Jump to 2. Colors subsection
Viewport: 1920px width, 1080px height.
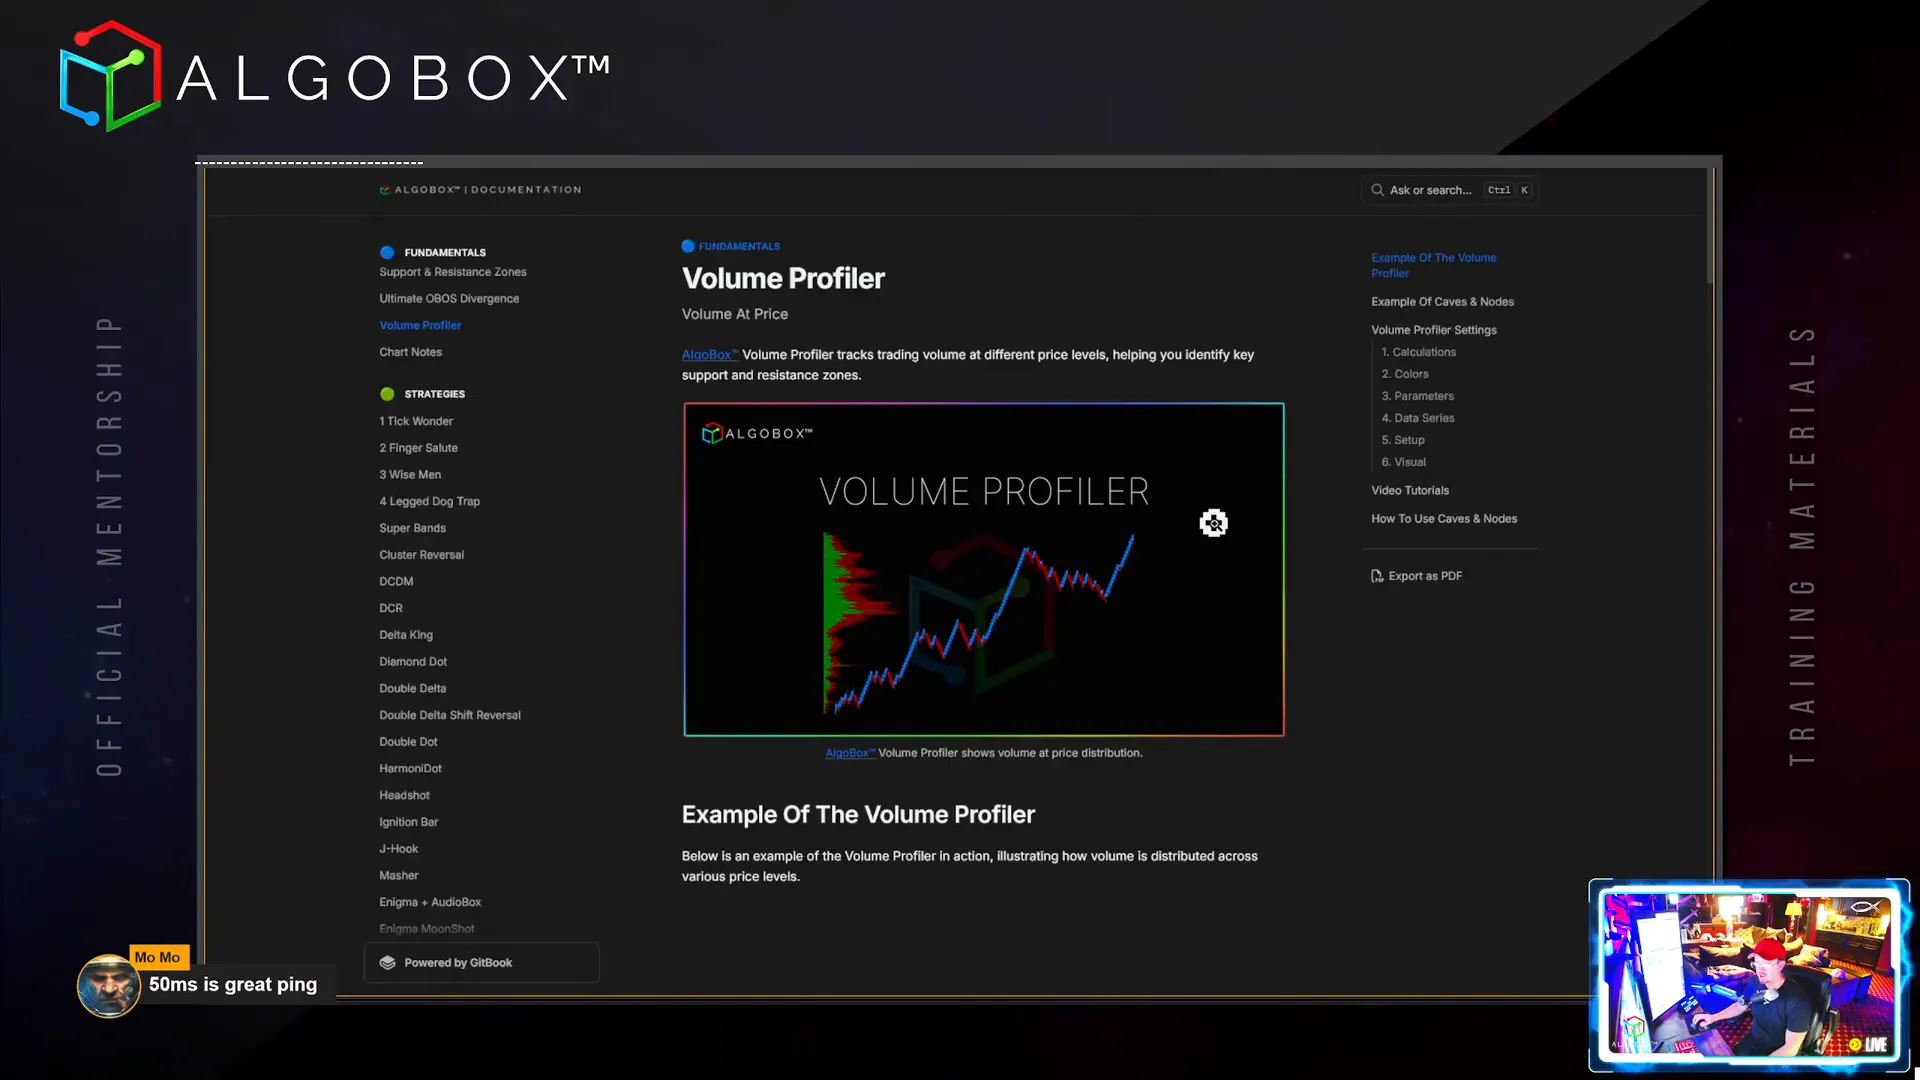[1404, 374]
